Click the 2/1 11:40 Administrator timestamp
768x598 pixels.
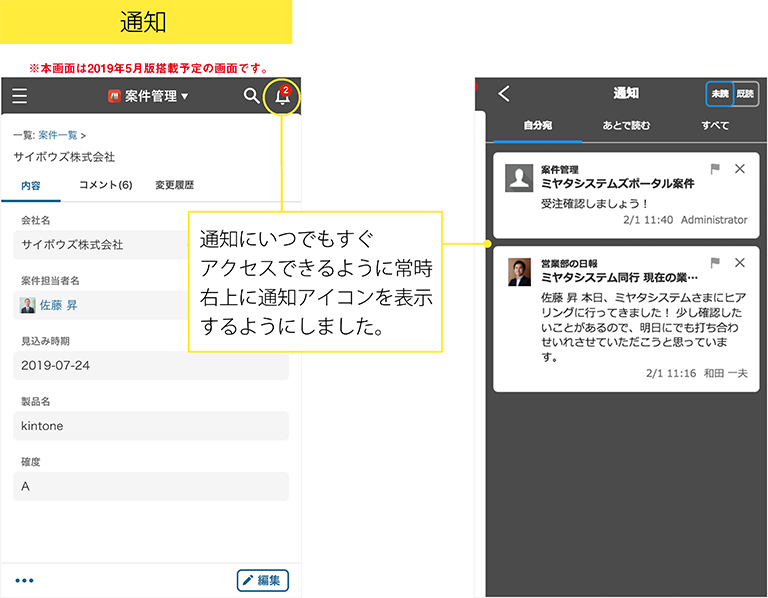tap(685, 220)
